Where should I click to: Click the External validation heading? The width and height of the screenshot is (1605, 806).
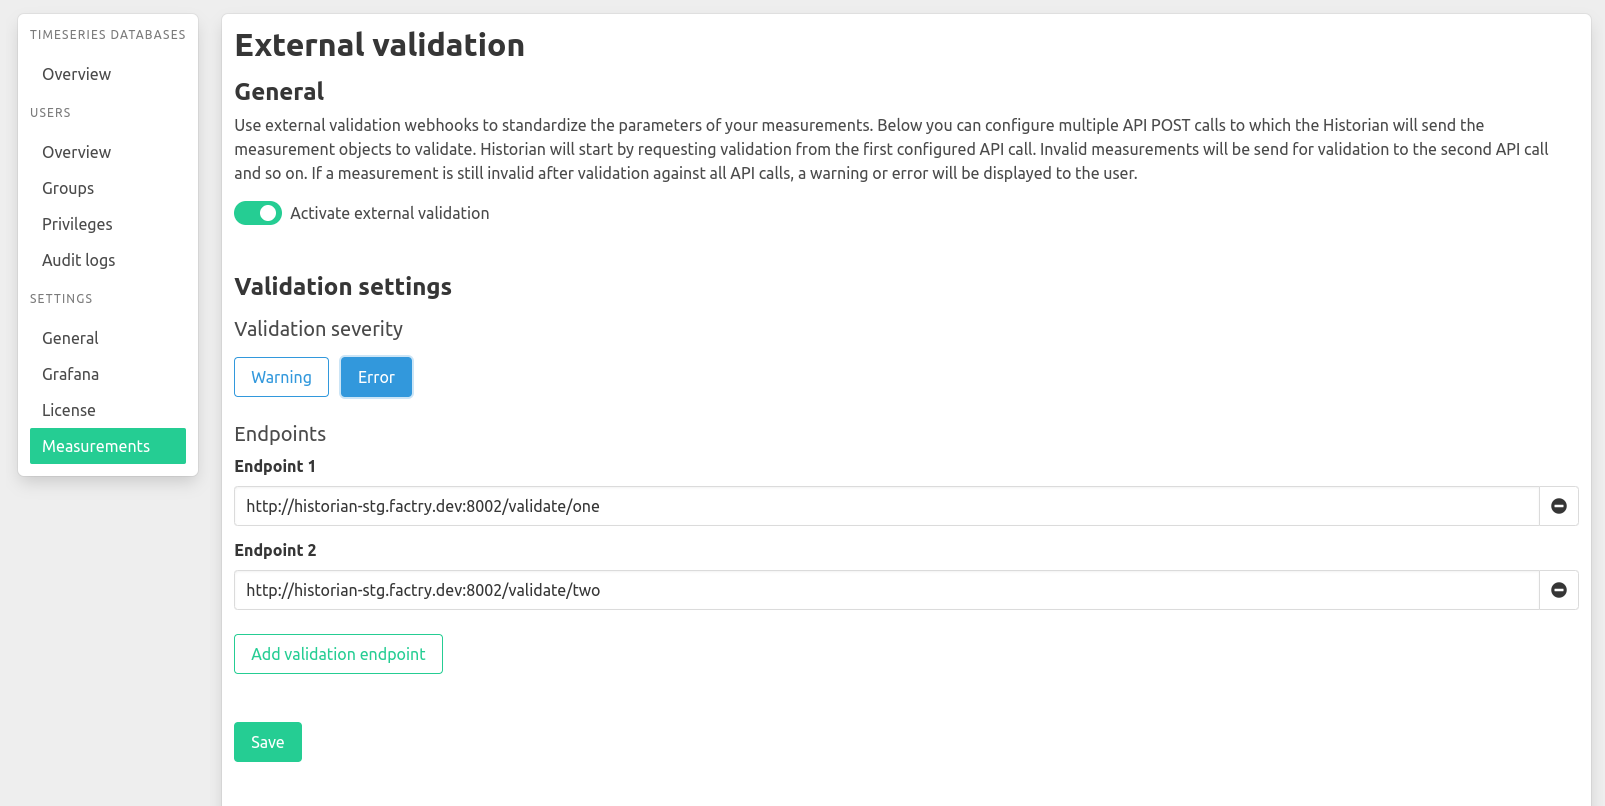[379, 45]
